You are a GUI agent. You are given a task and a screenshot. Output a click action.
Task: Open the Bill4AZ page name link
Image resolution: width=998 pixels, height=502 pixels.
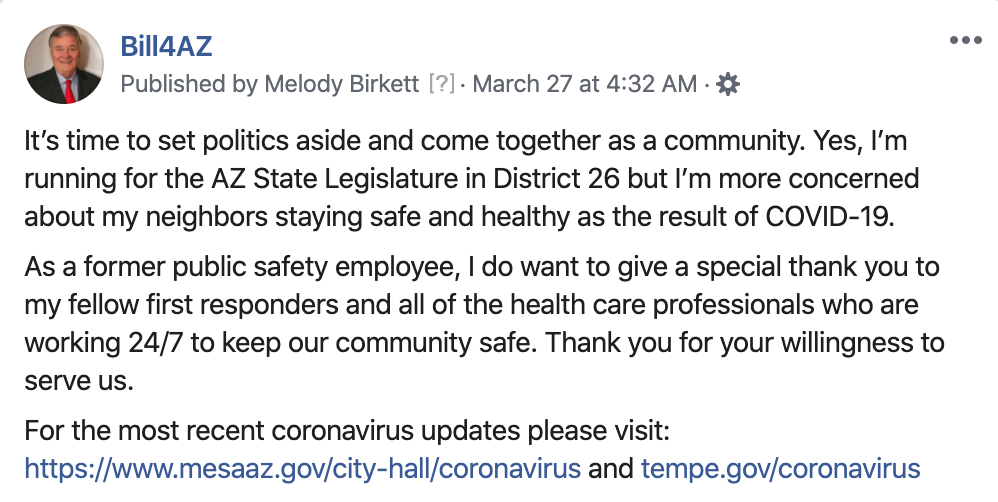[x=166, y=46]
